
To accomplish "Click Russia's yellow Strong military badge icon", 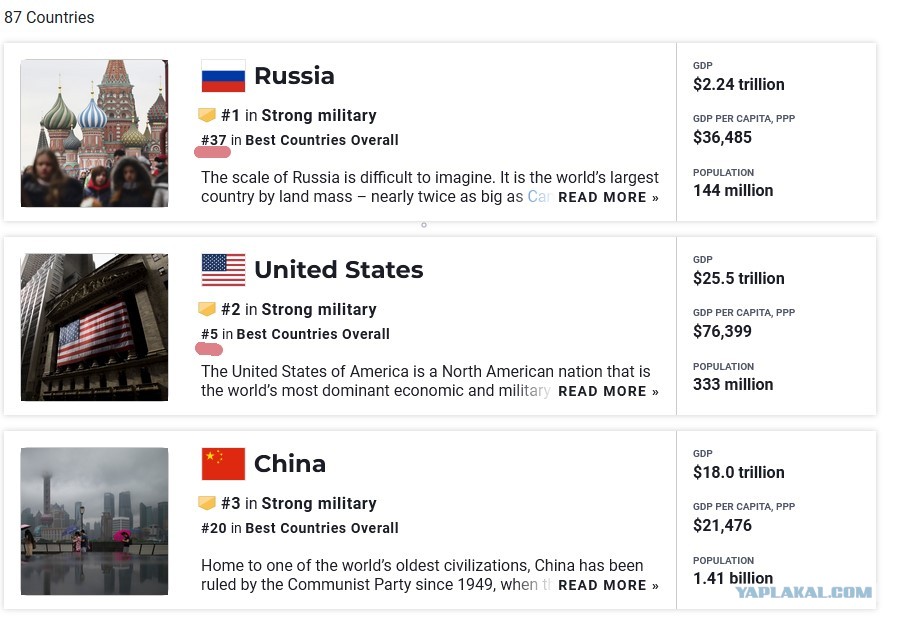I will (x=207, y=115).
